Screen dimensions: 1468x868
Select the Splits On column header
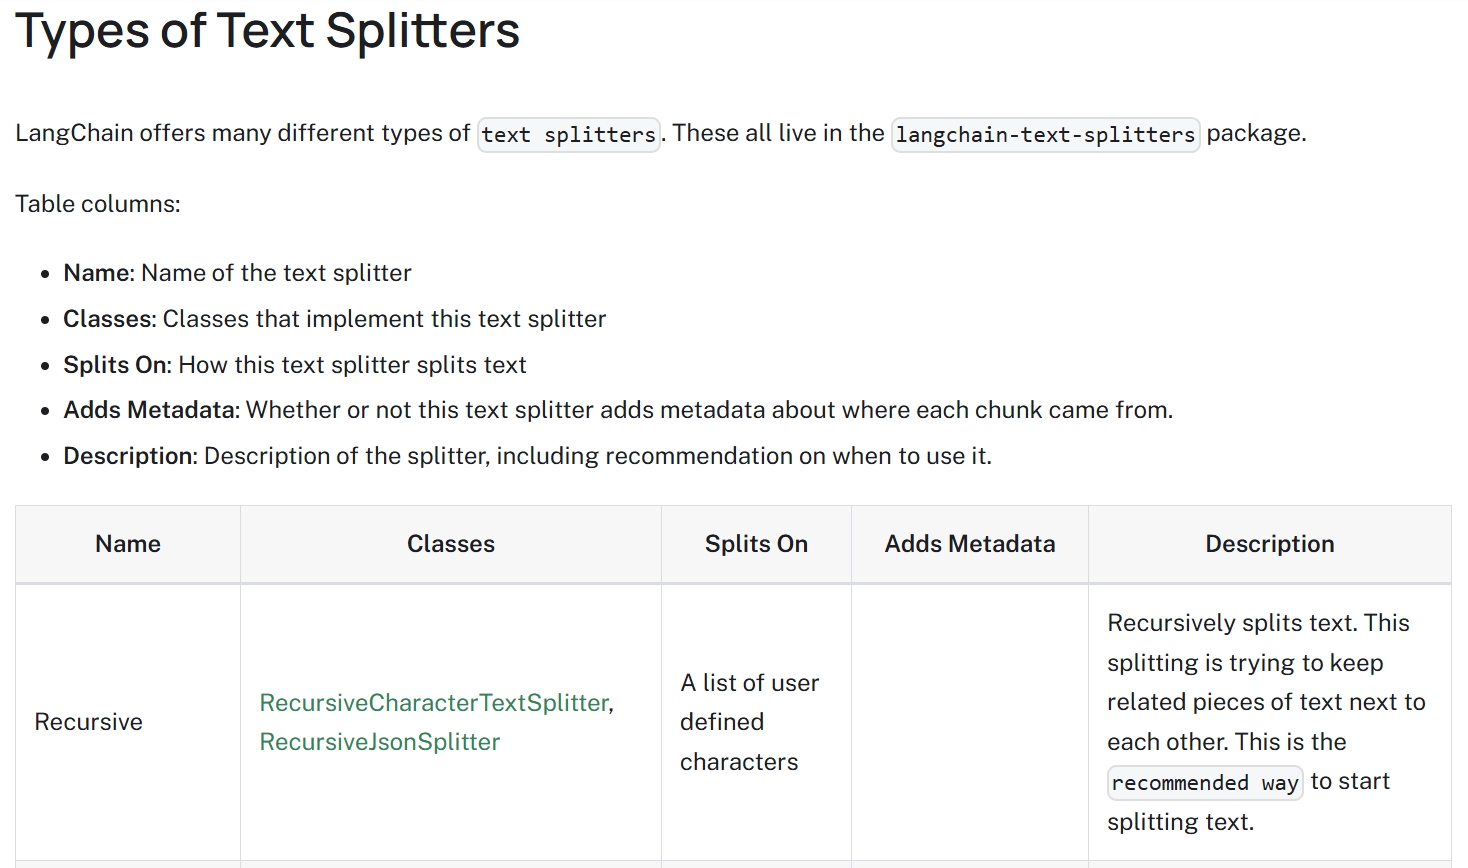click(756, 544)
